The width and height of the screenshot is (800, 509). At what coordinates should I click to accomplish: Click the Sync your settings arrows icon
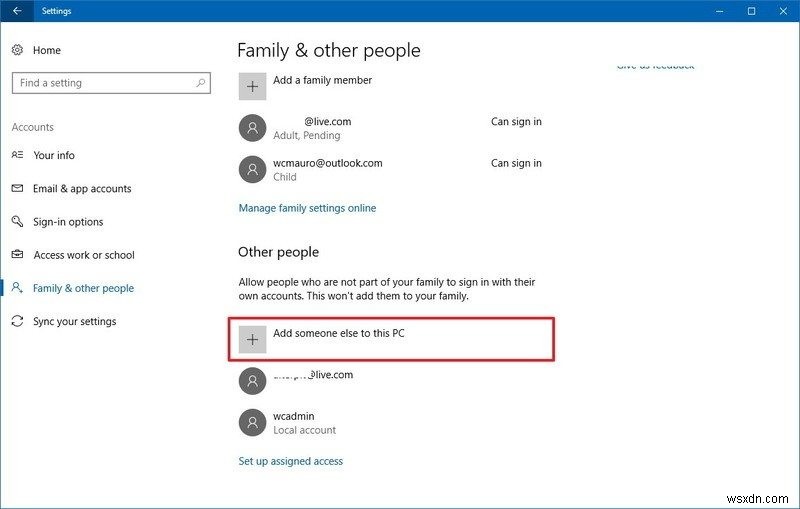click(x=17, y=321)
